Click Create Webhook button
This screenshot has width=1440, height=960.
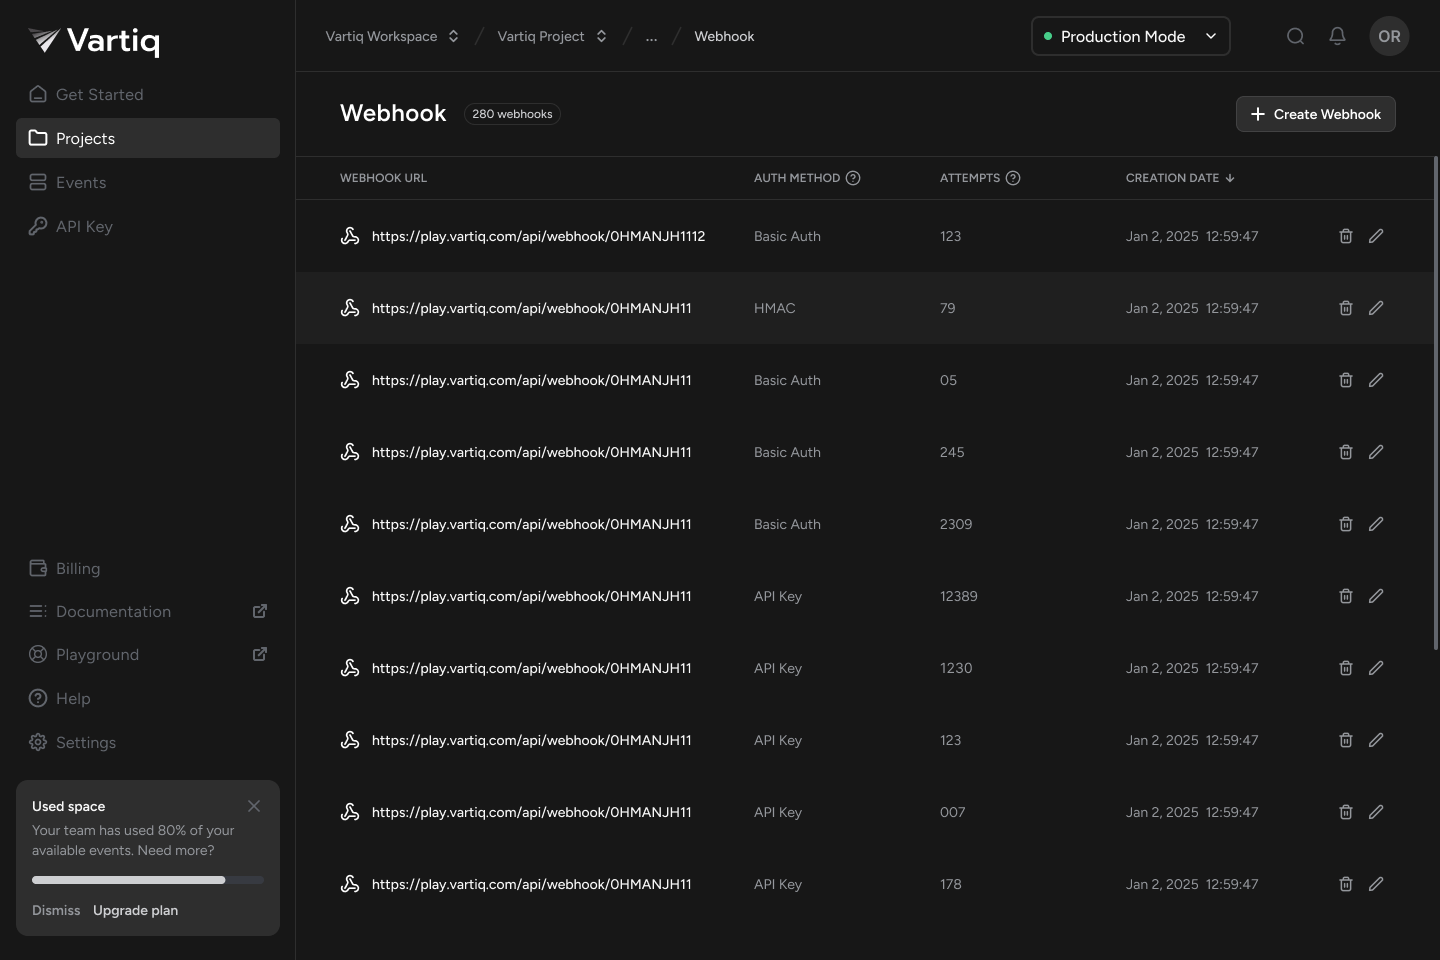tap(1315, 114)
